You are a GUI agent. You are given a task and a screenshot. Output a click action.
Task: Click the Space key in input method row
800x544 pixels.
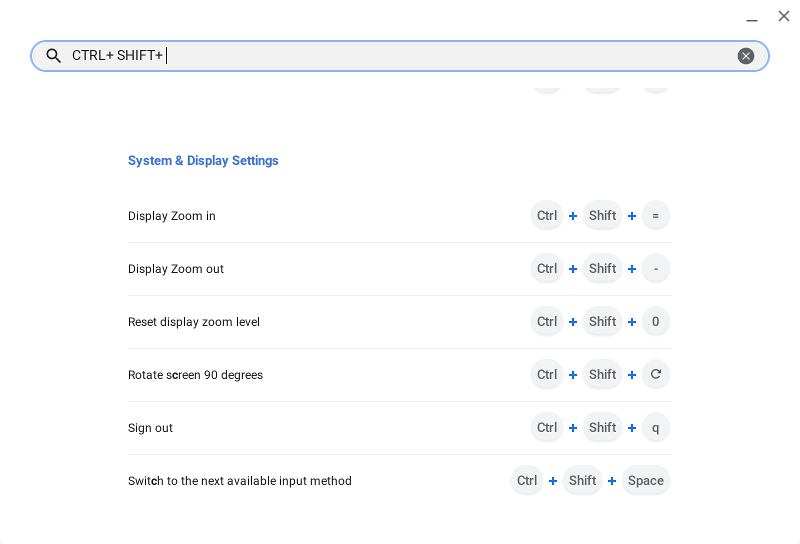[646, 480]
